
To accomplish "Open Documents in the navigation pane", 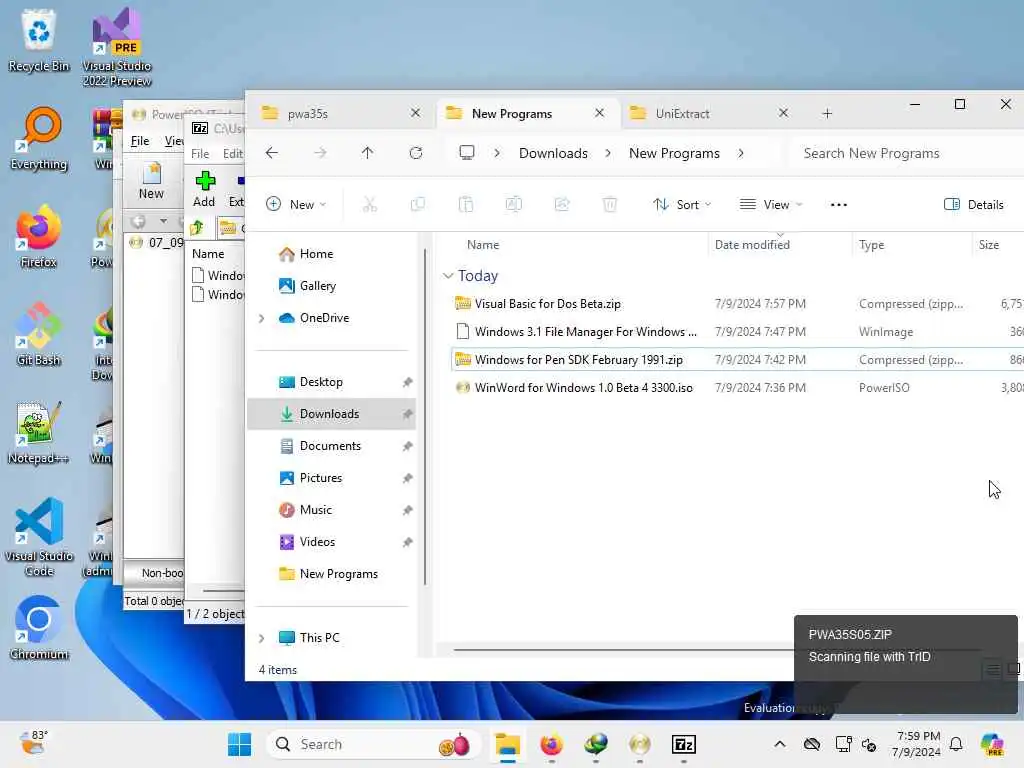I will pos(332,446).
